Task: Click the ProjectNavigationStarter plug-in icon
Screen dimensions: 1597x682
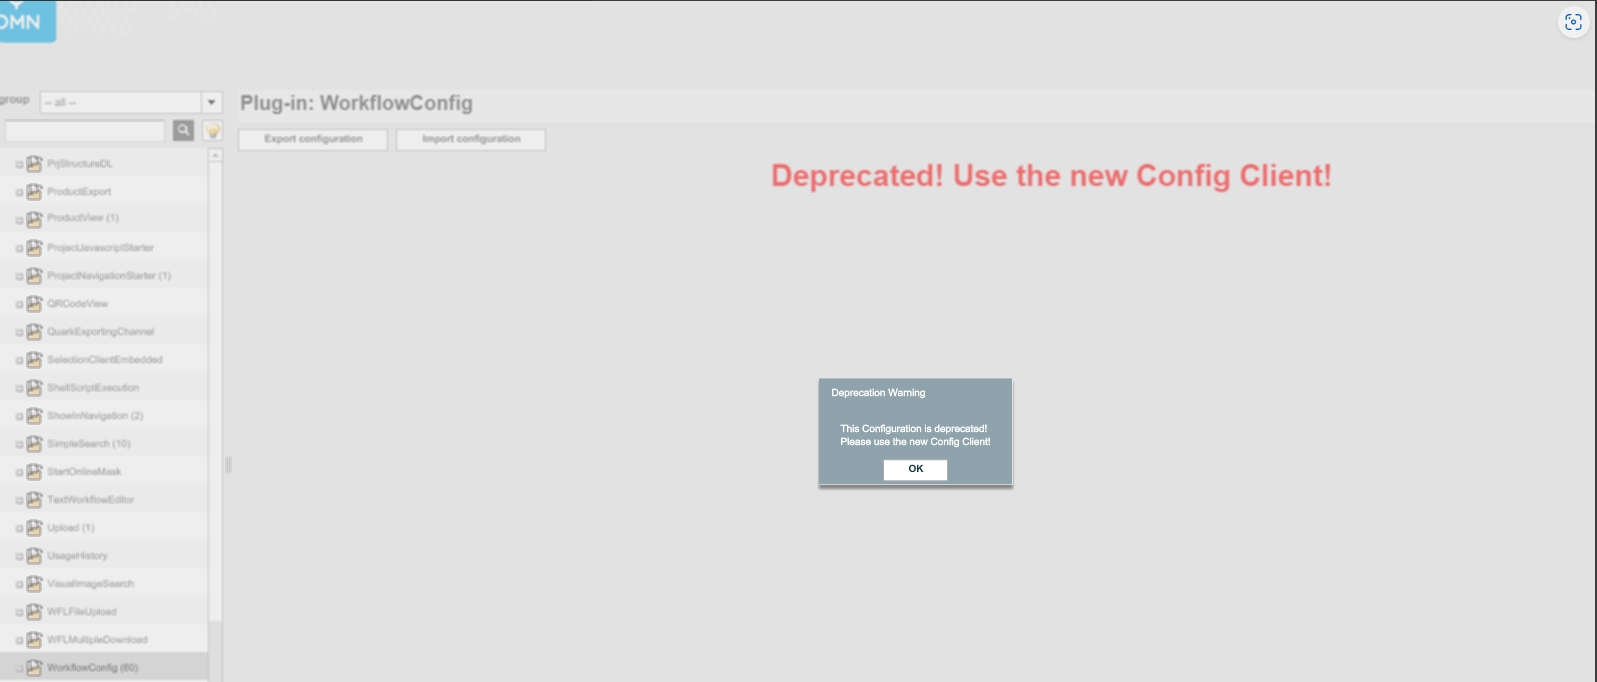Action: point(35,276)
